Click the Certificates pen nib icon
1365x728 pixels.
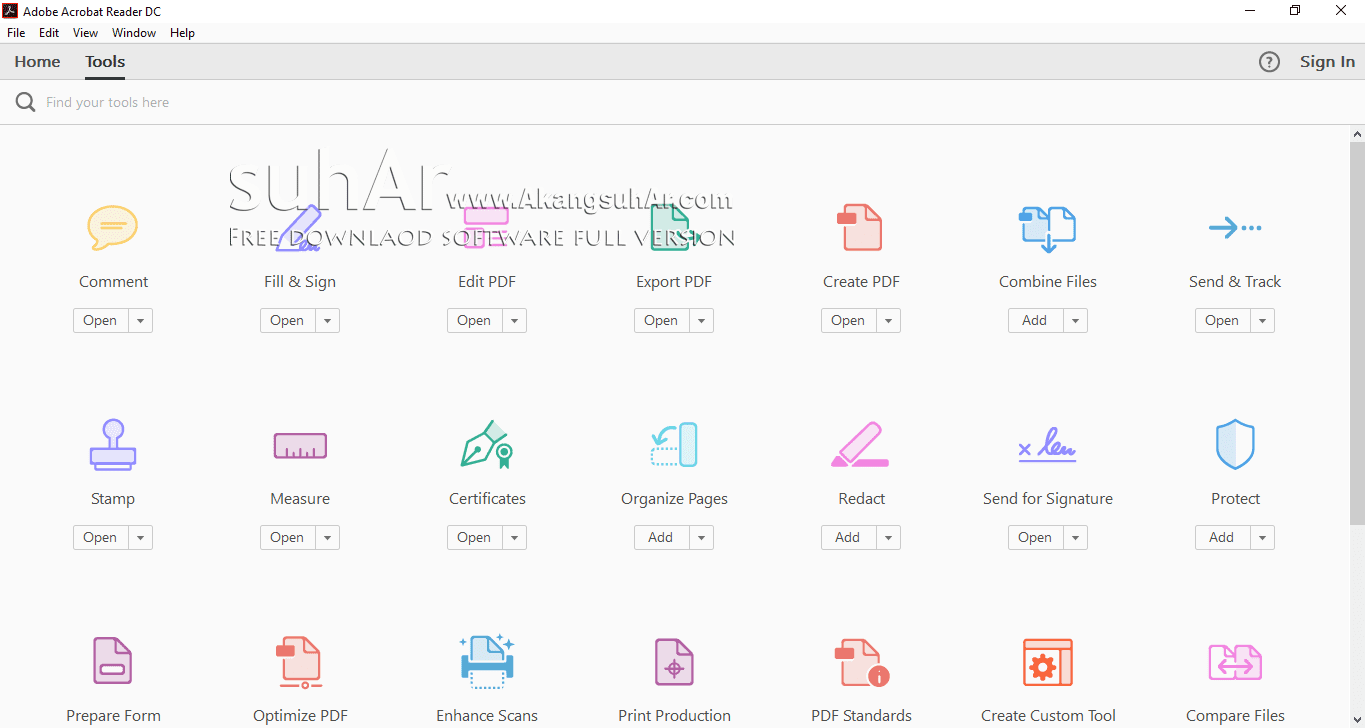click(487, 445)
